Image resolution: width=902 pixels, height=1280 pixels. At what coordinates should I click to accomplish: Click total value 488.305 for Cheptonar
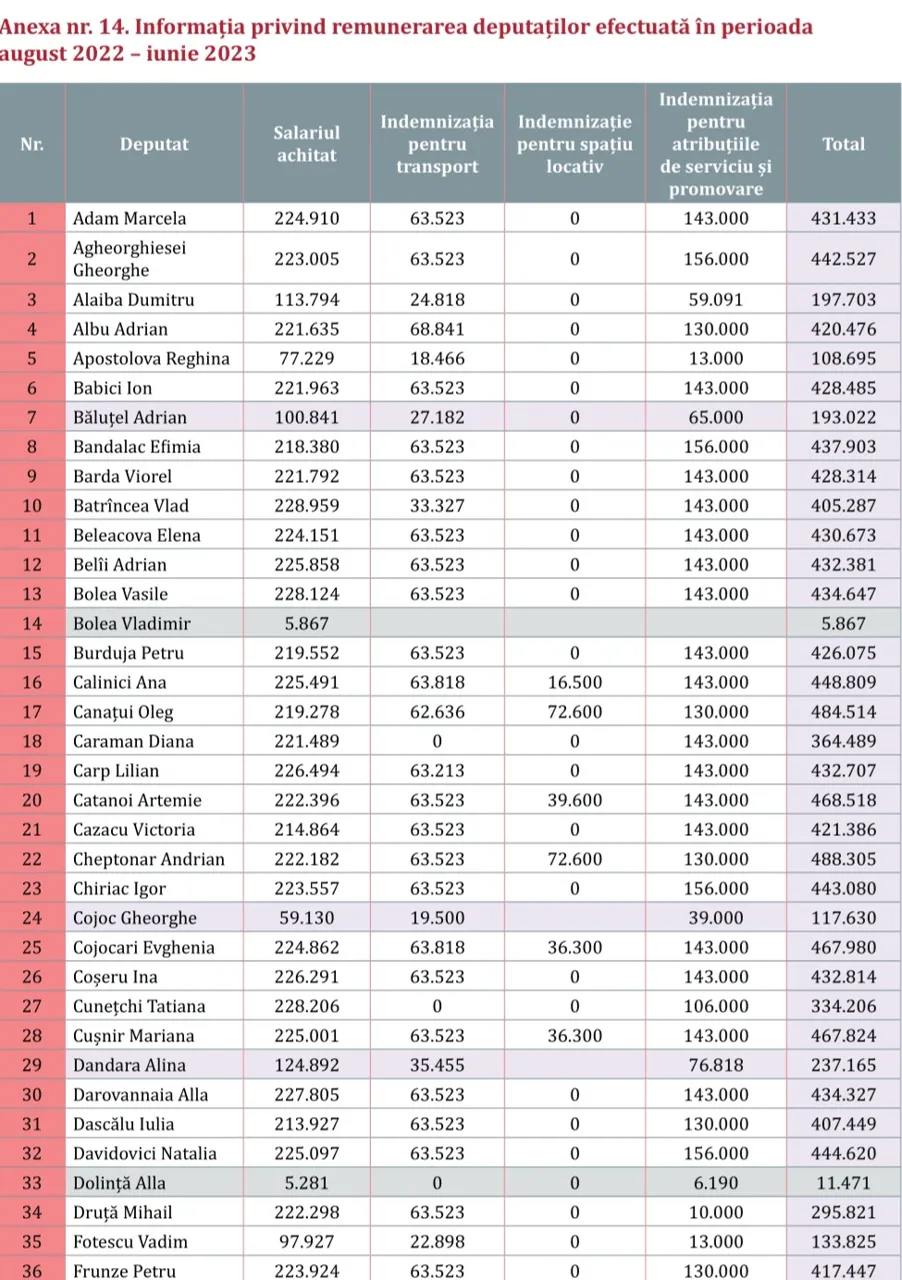[x=843, y=859]
